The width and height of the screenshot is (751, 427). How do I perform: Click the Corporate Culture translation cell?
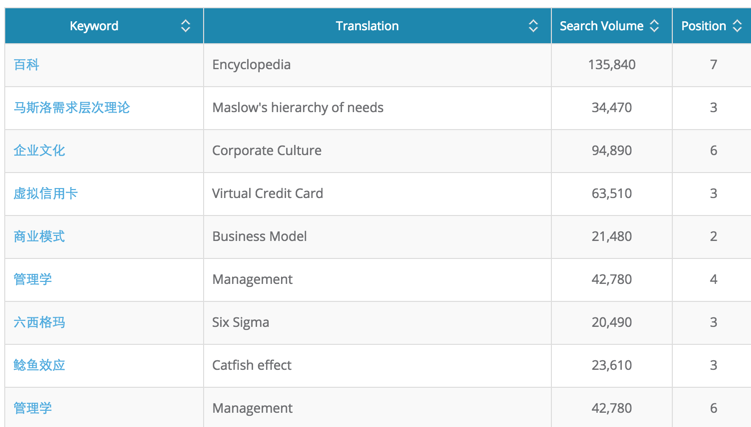coord(267,151)
